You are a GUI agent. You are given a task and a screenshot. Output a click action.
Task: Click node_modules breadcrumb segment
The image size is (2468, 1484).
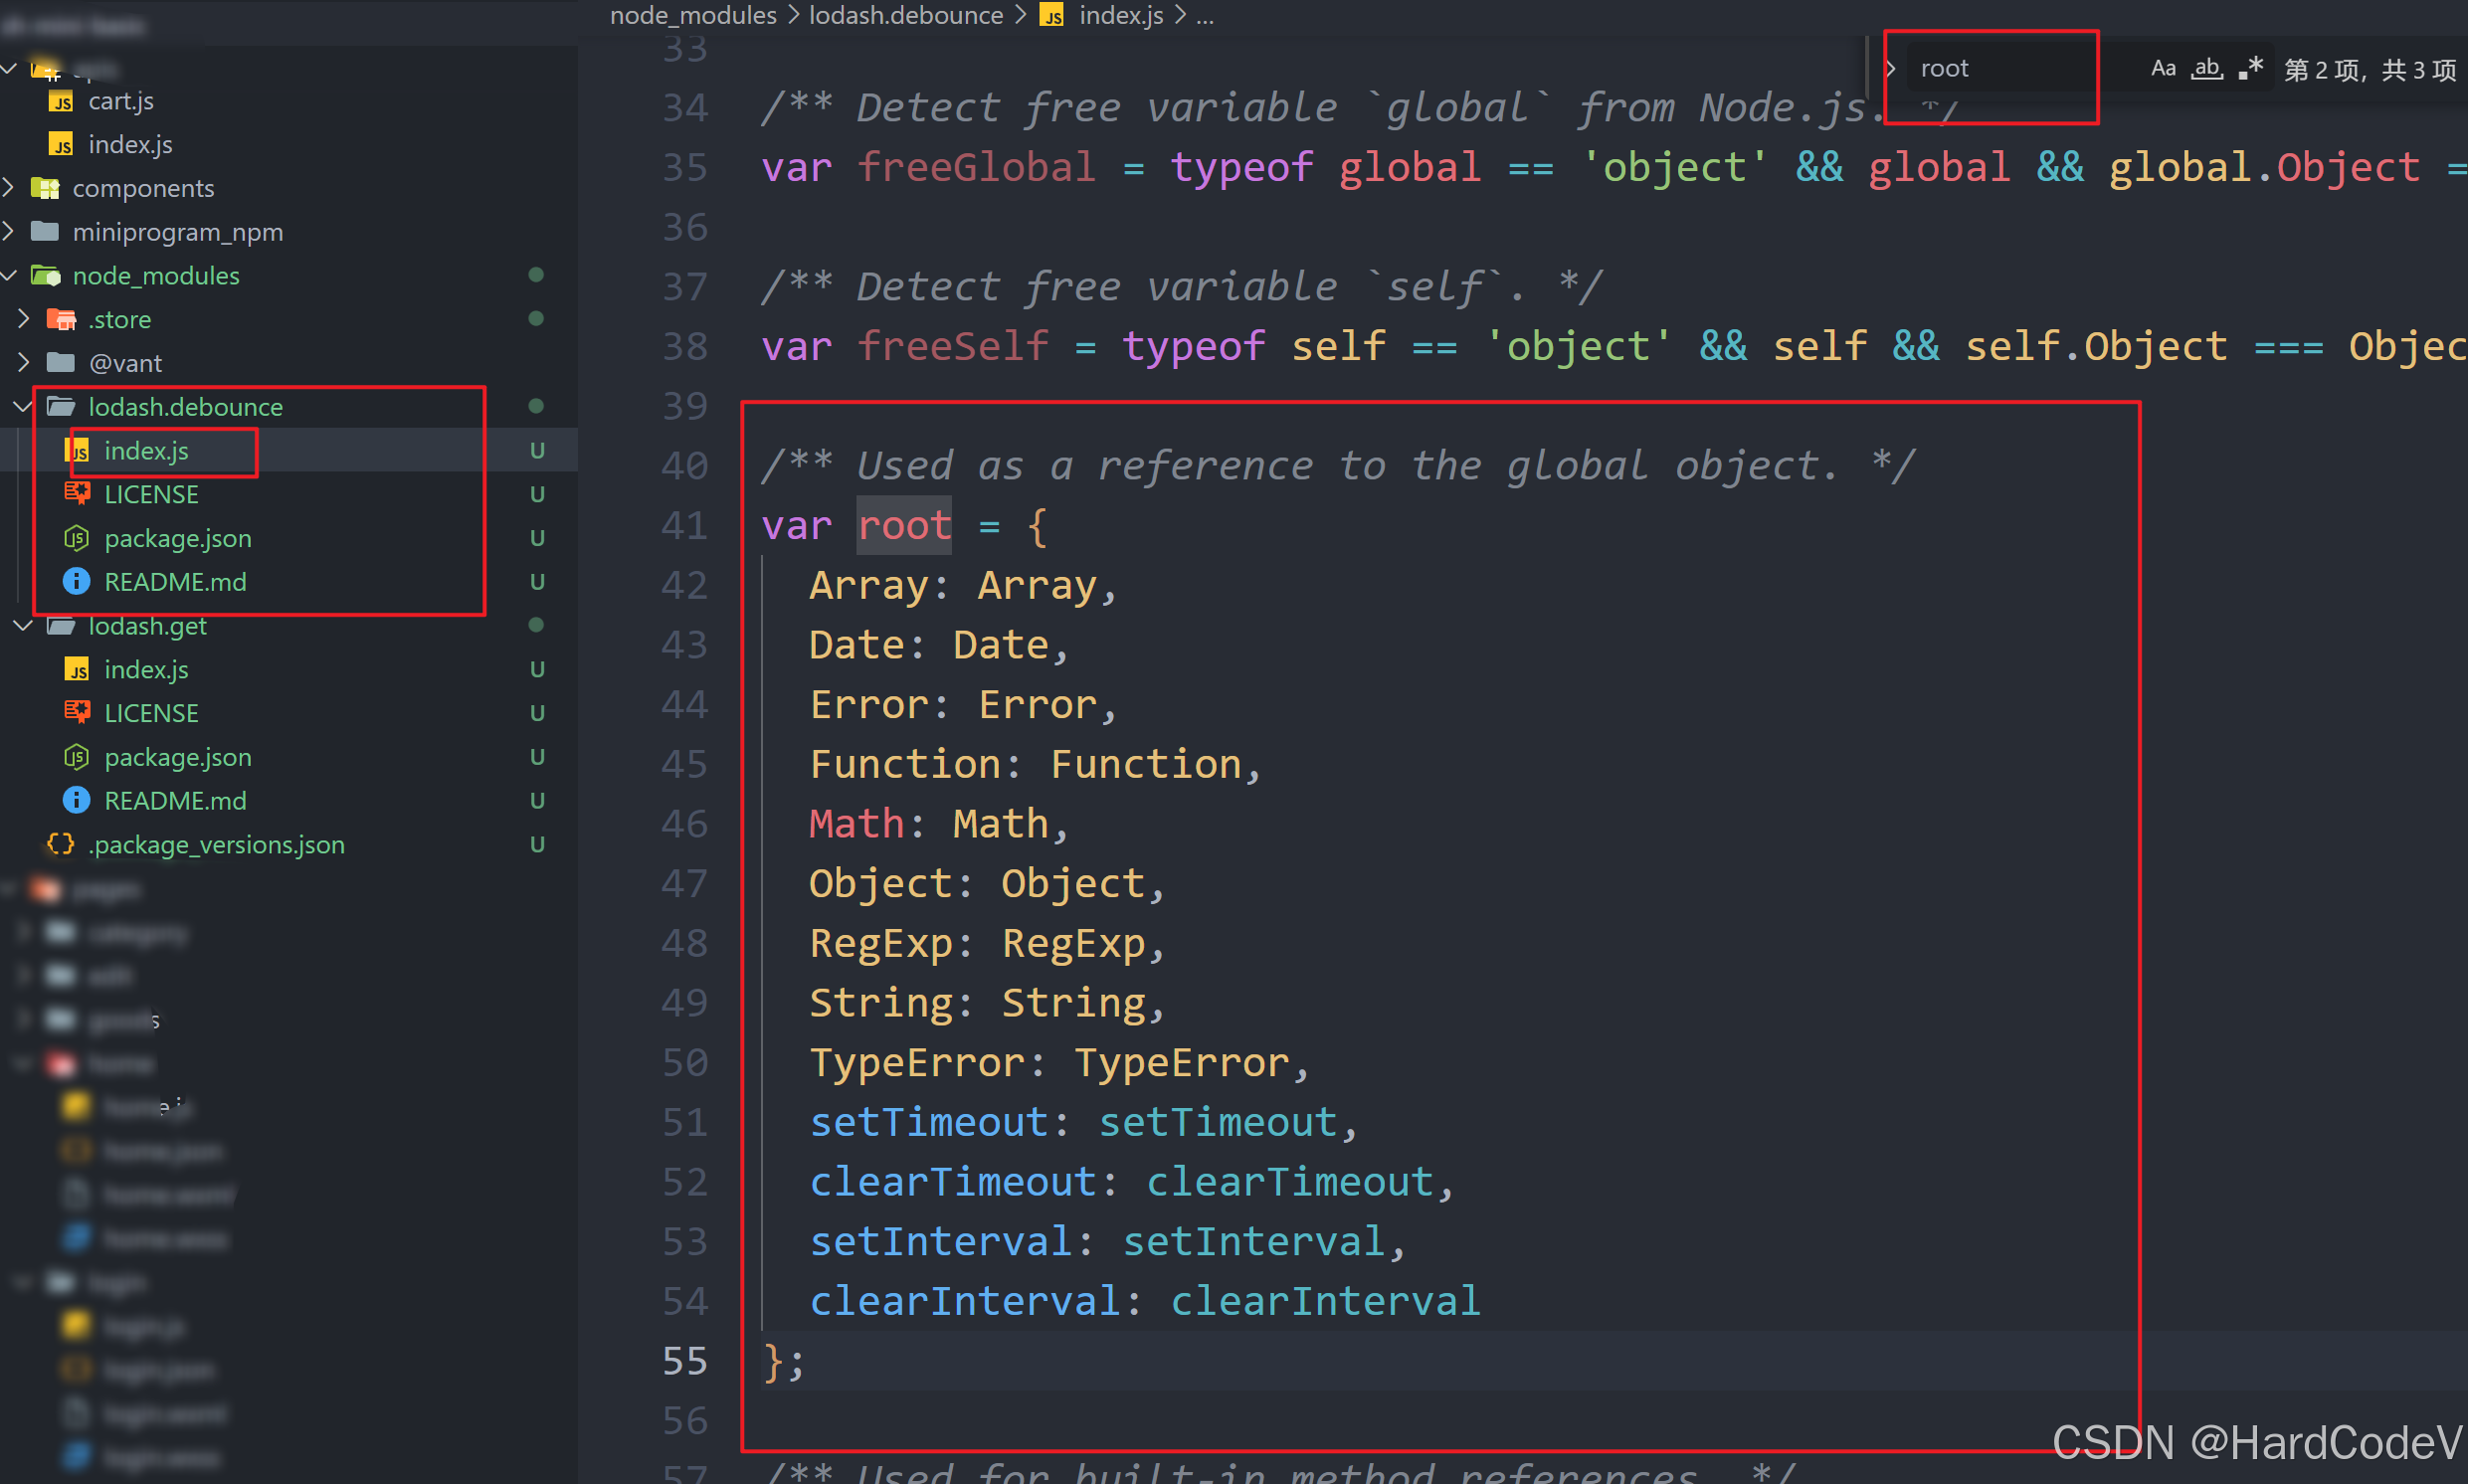[x=692, y=15]
